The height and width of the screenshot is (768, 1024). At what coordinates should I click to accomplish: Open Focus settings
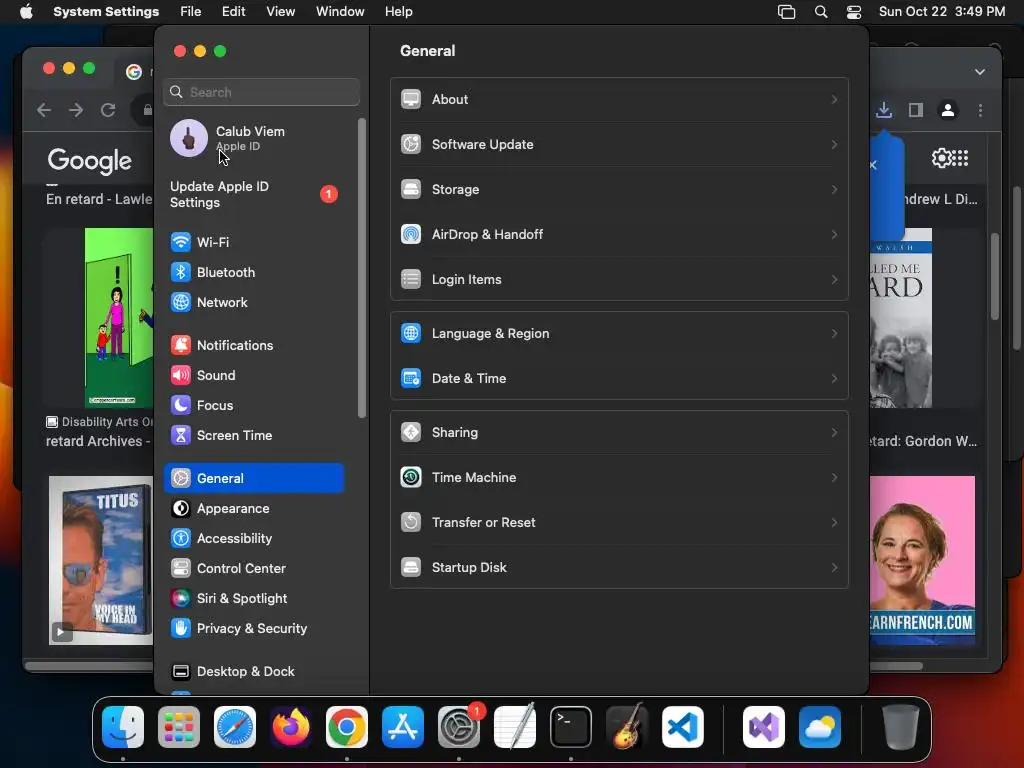tap(253, 406)
